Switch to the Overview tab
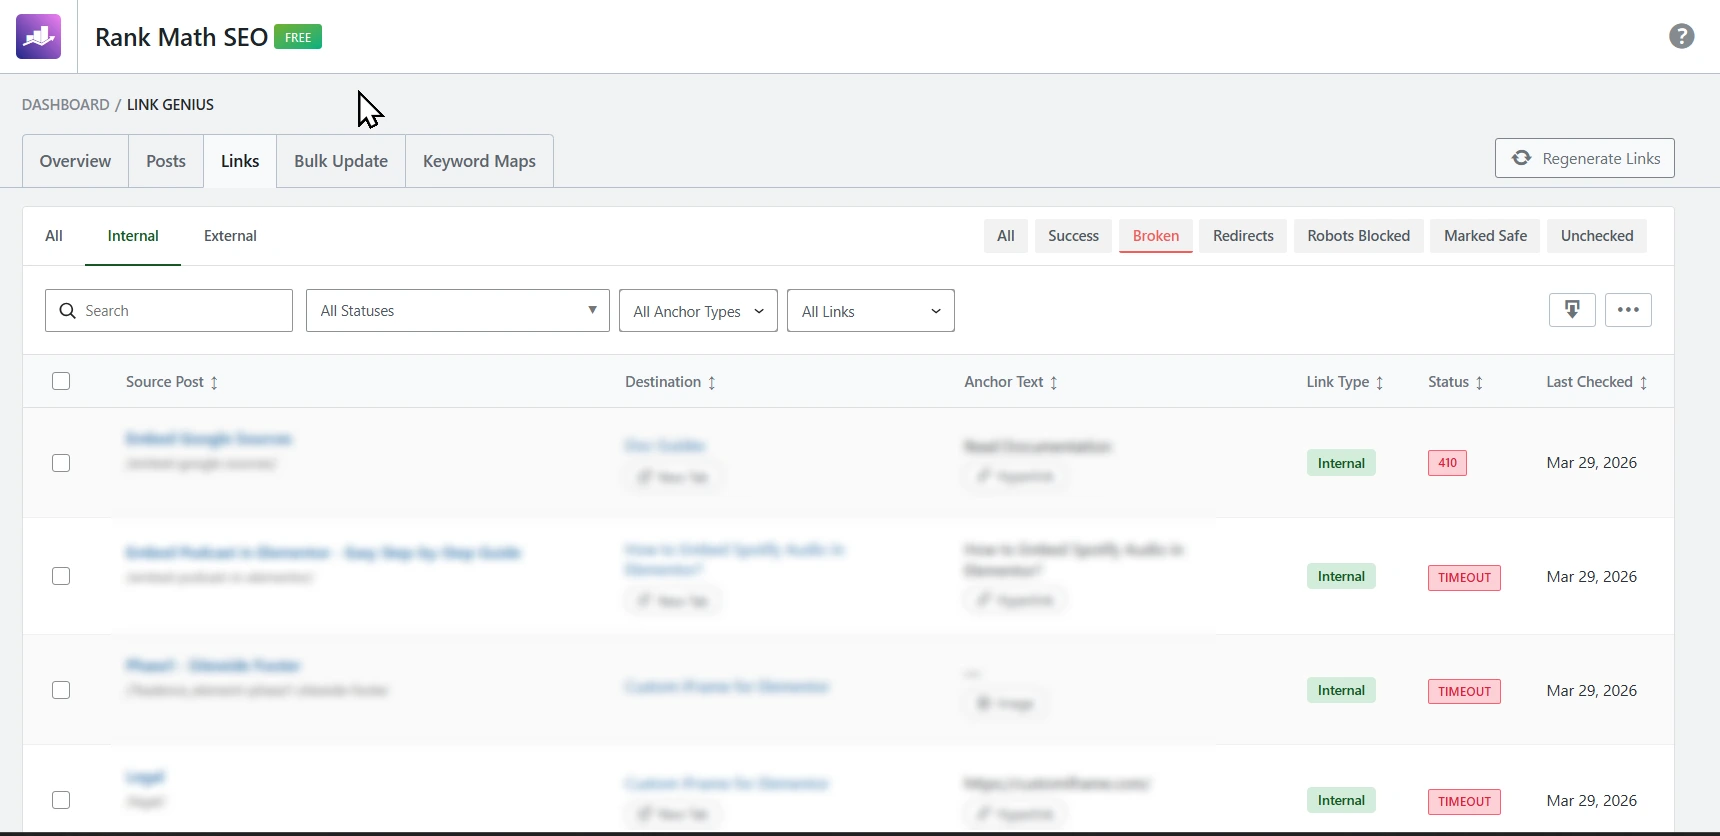The width and height of the screenshot is (1720, 836). pyautogui.click(x=75, y=161)
